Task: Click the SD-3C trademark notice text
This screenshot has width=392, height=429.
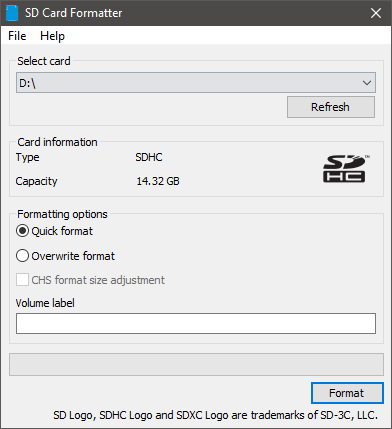Action: tap(215, 415)
